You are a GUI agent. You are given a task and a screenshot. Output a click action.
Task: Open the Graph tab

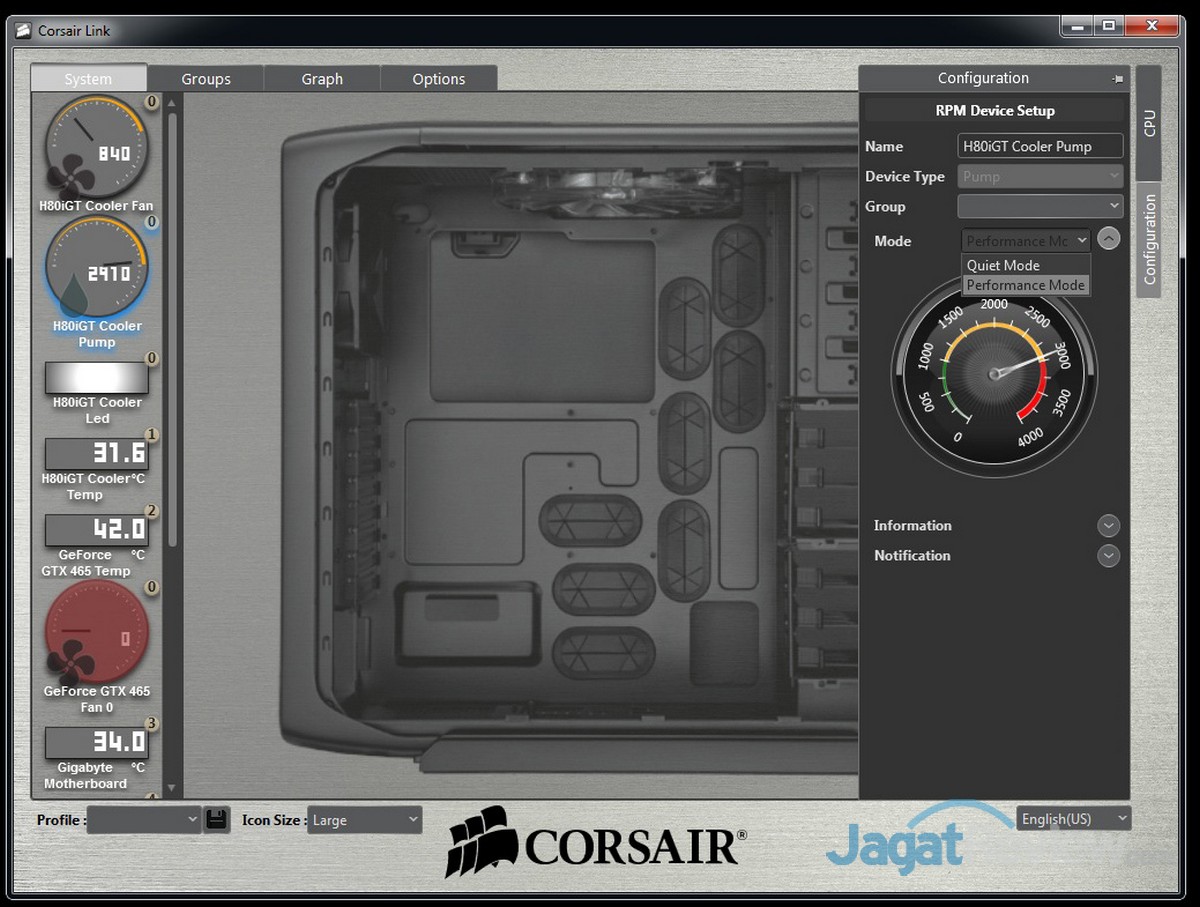click(x=322, y=79)
